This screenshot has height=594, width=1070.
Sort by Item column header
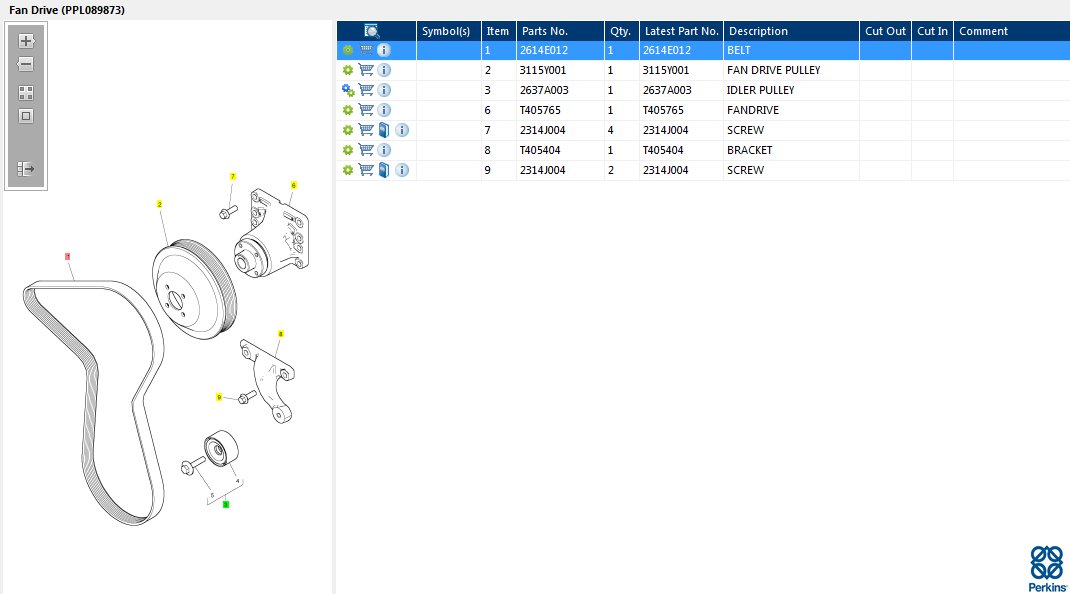pos(498,31)
